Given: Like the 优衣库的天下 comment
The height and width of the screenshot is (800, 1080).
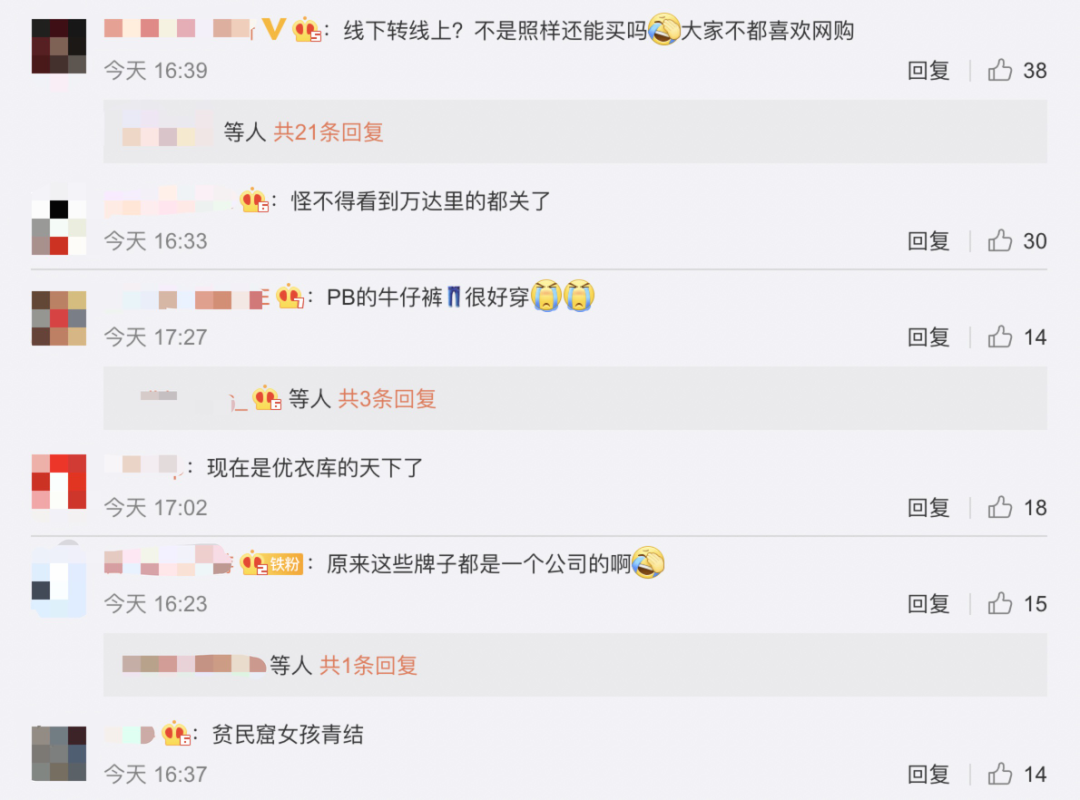Looking at the screenshot, I should click(x=999, y=507).
